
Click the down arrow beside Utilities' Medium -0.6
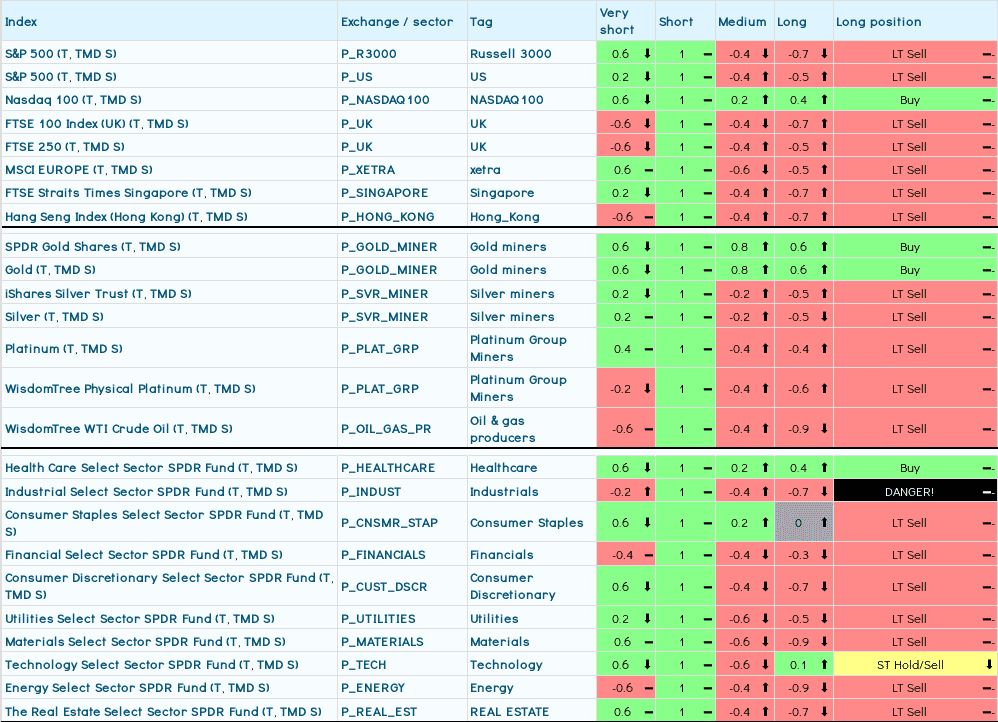(765, 618)
